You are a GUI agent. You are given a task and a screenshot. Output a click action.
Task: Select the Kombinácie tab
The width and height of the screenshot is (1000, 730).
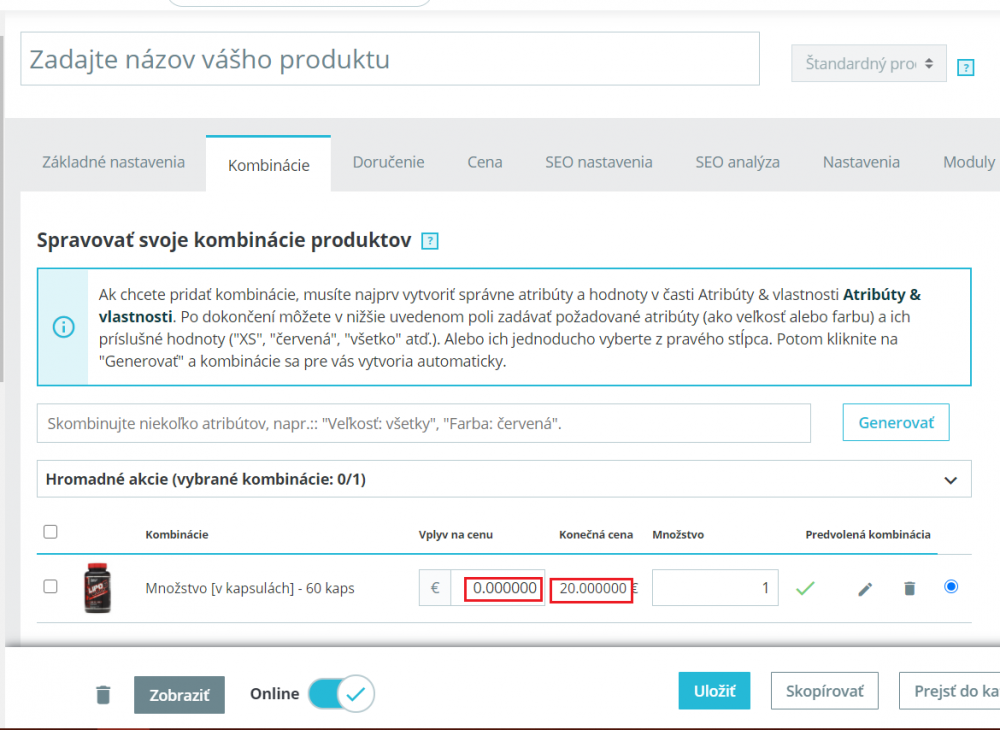268,164
